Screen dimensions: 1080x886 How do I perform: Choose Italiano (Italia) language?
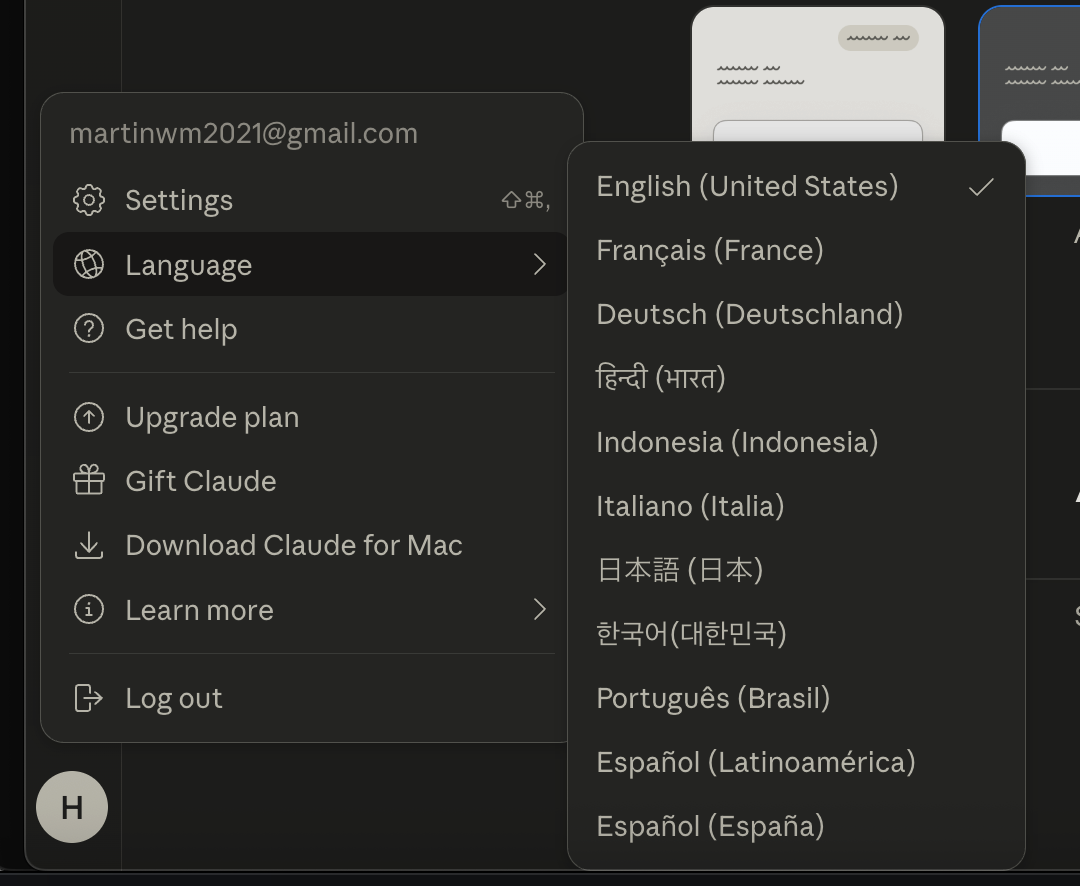click(796, 506)
